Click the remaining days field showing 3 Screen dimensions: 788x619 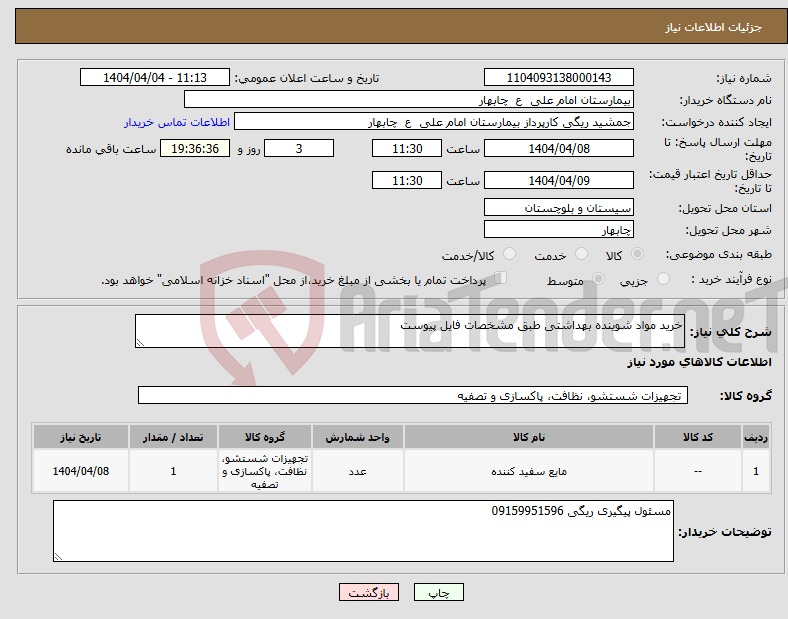299,148
